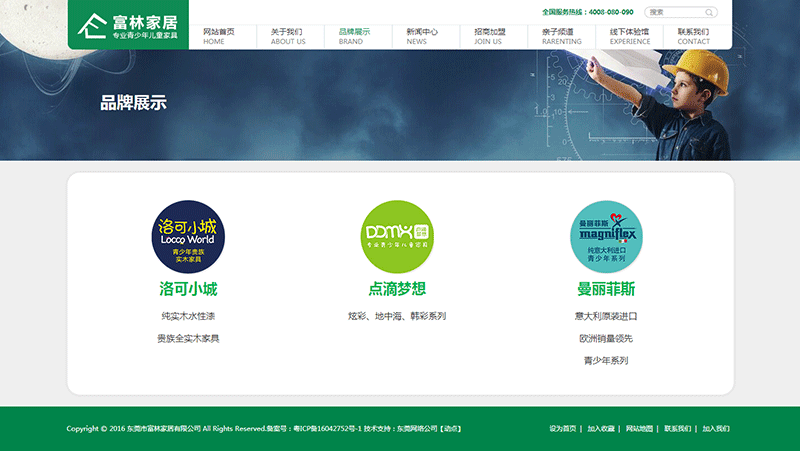Open 网站地图 footer link
Viewport: 800px width, 451px height.
[x=639, y=429]
